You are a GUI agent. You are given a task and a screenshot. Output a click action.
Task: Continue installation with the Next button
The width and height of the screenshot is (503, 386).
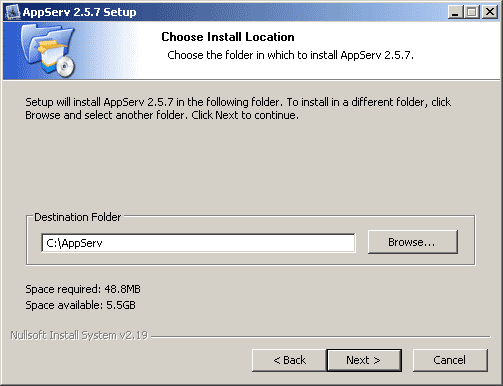(364, 360)
